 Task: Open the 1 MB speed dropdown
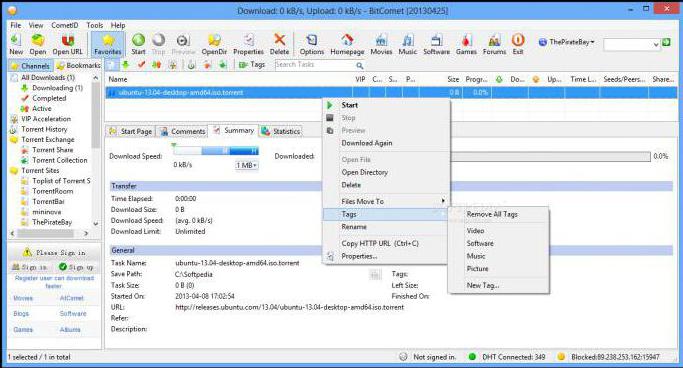pos(247,165)
